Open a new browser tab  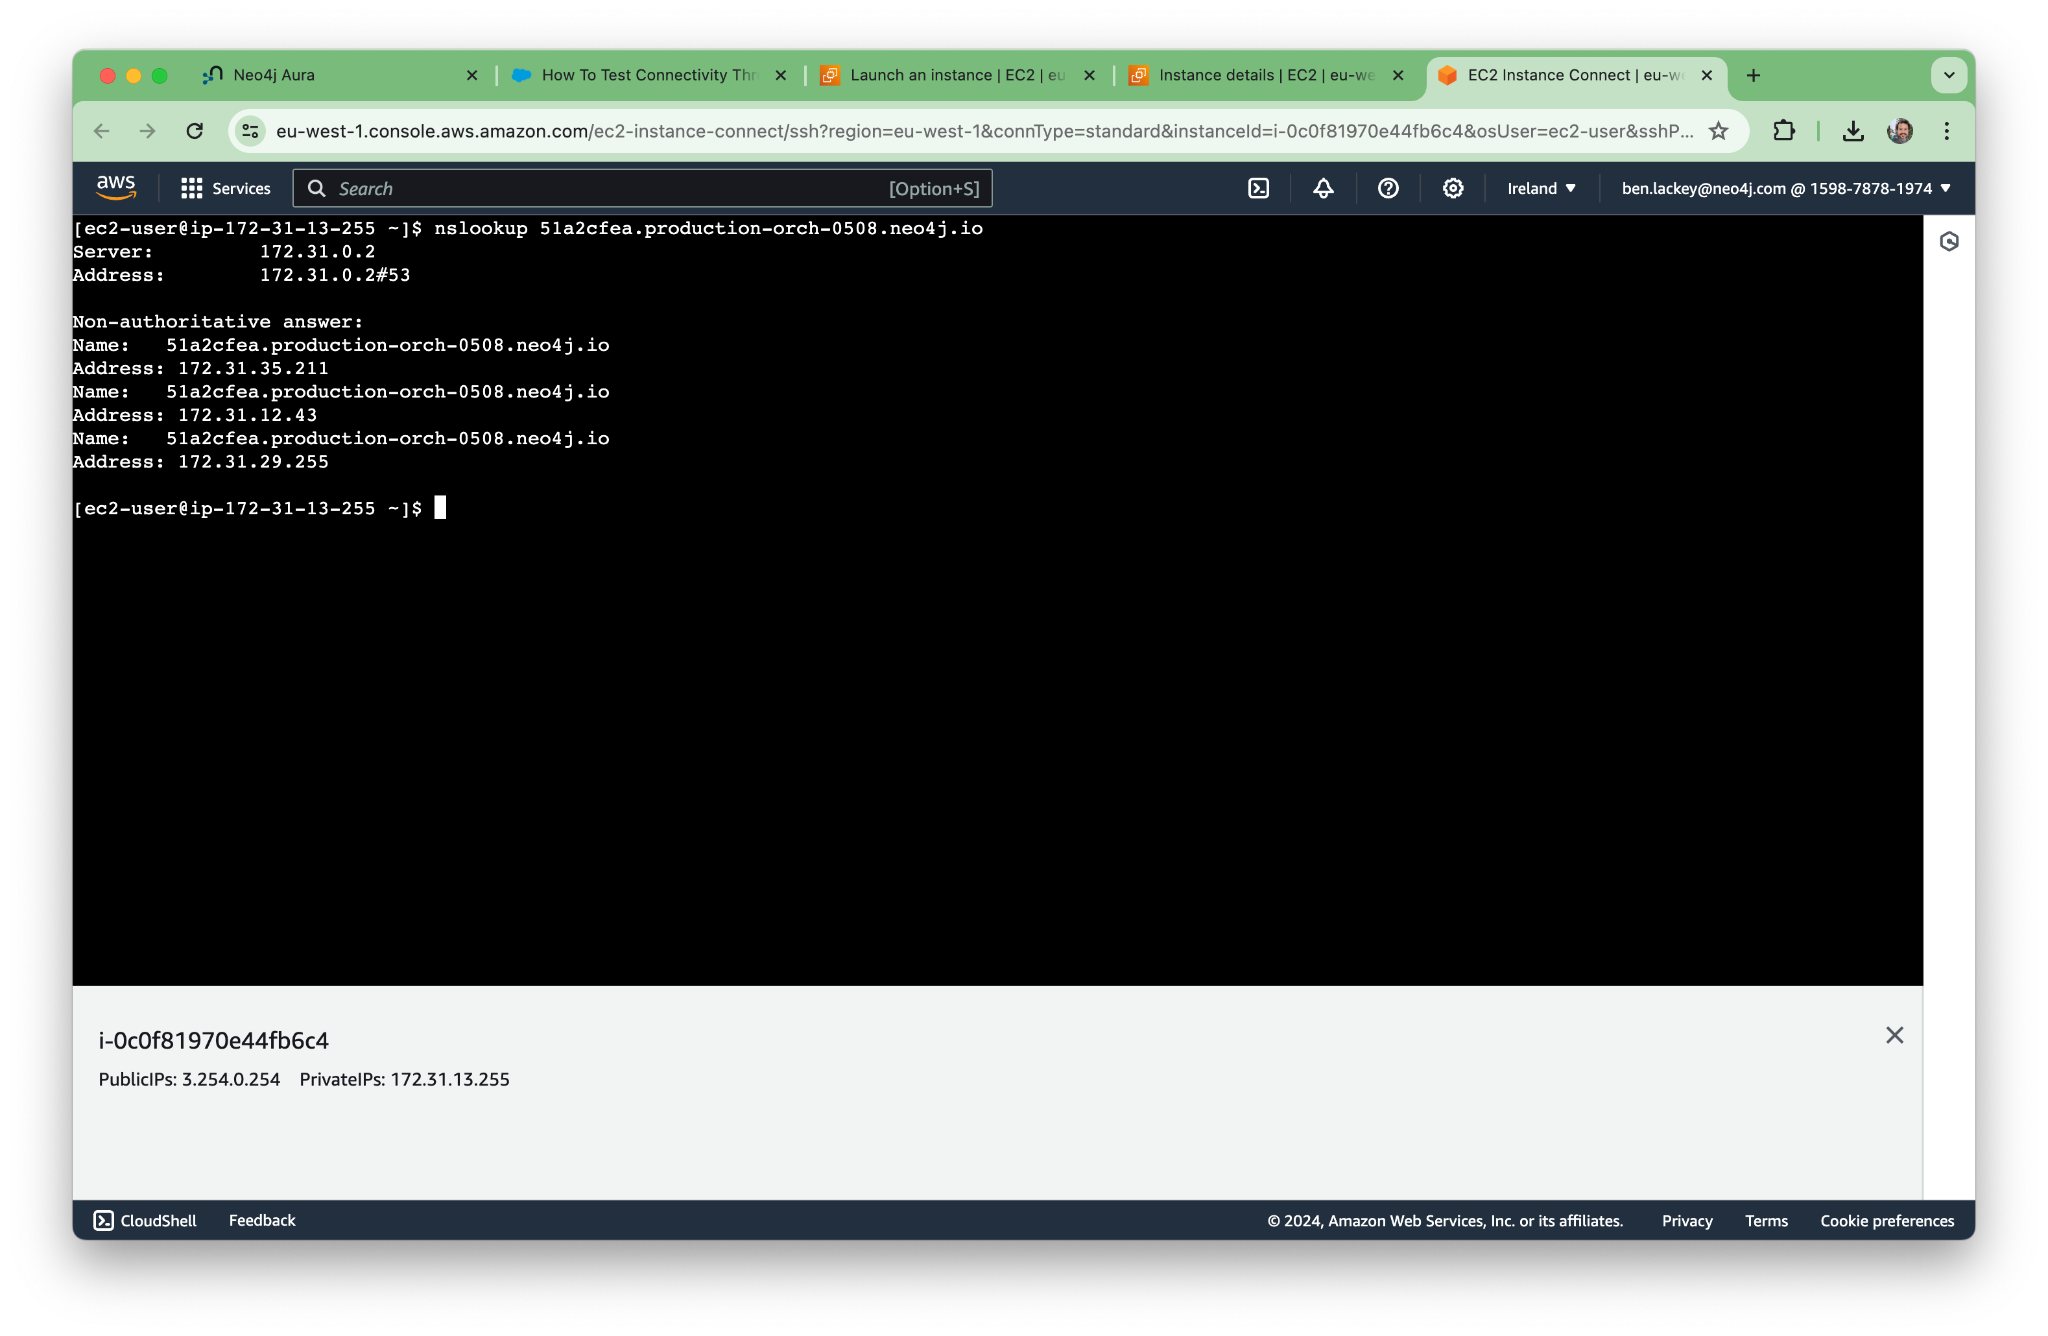point(1753,75)
